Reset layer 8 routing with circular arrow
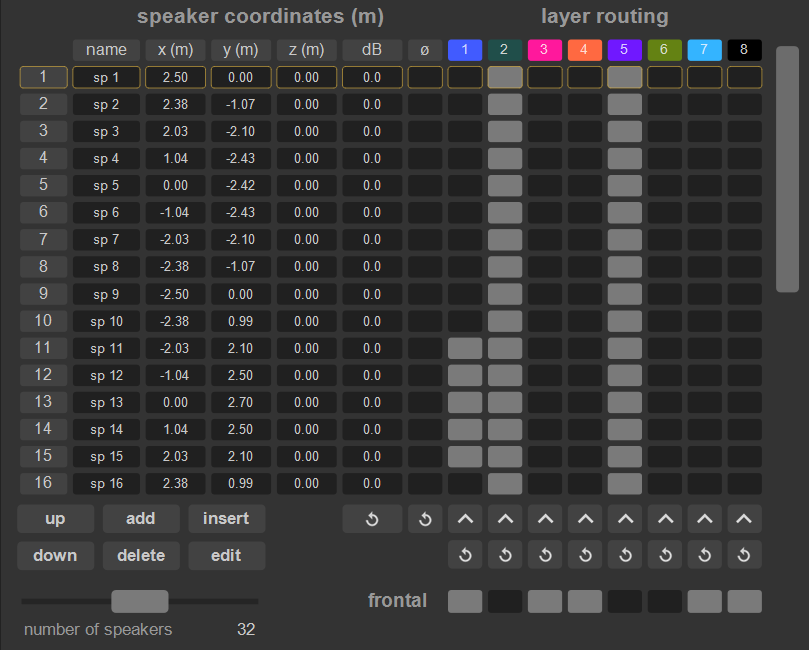809x650 pixels. pyautogui.click(x=745, y=555)
